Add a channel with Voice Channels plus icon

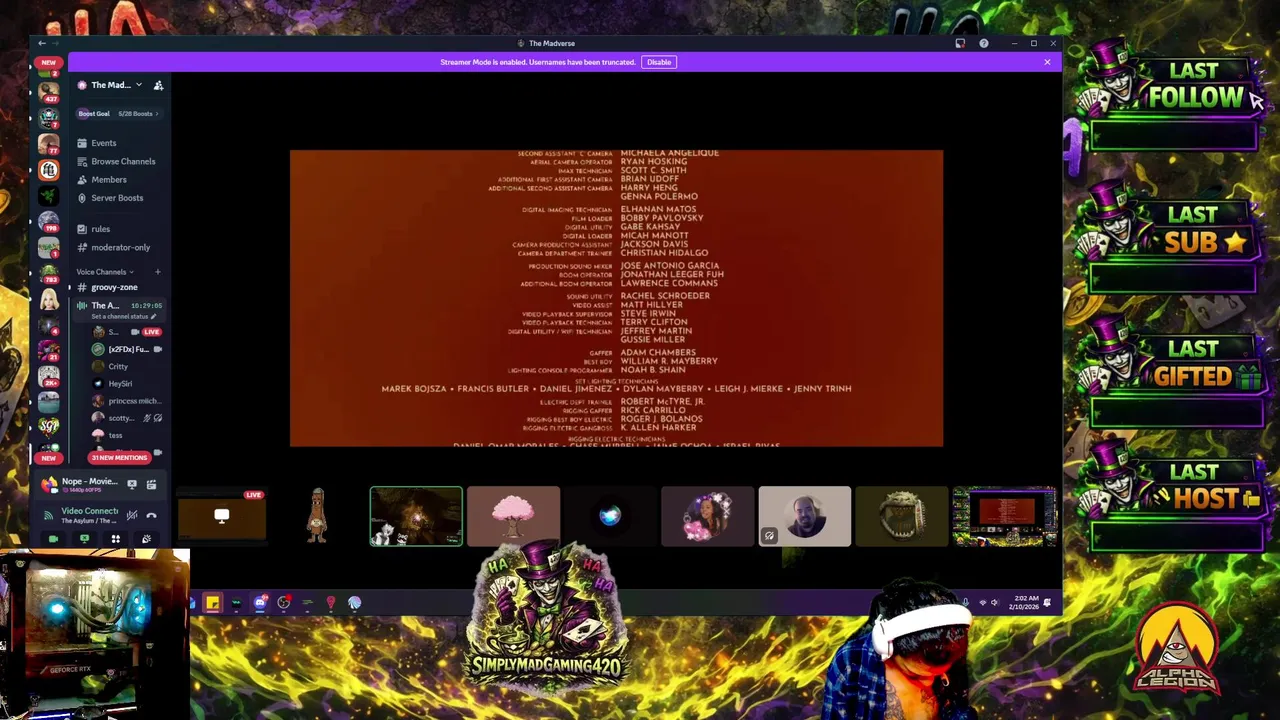tap(157, 272)
